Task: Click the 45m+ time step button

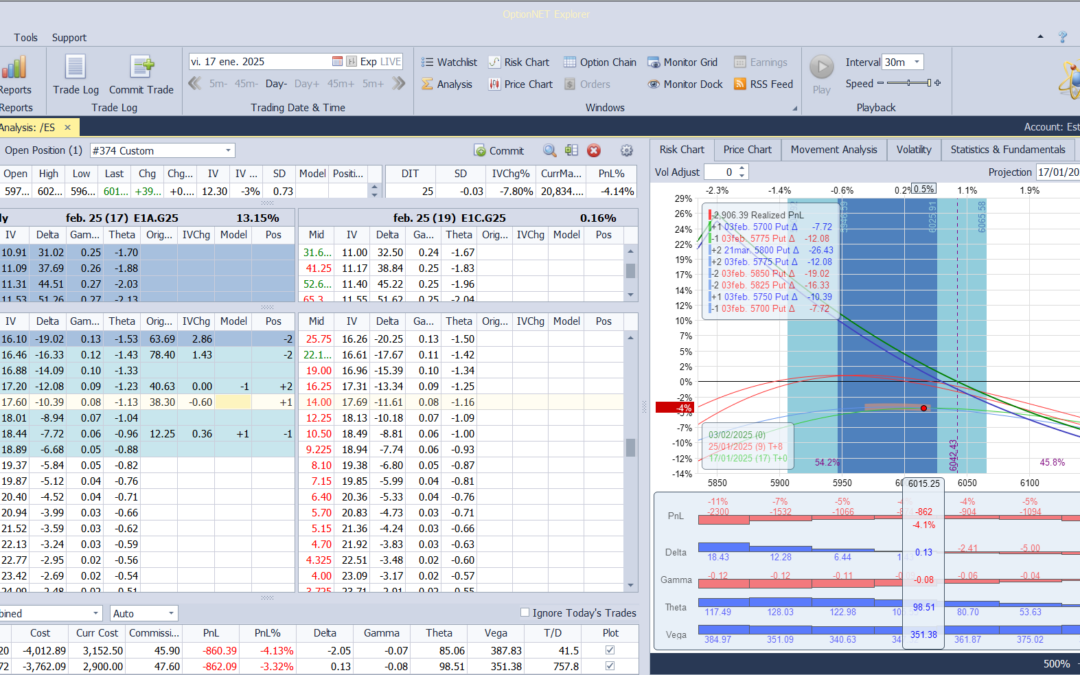Action: point(340,83)
